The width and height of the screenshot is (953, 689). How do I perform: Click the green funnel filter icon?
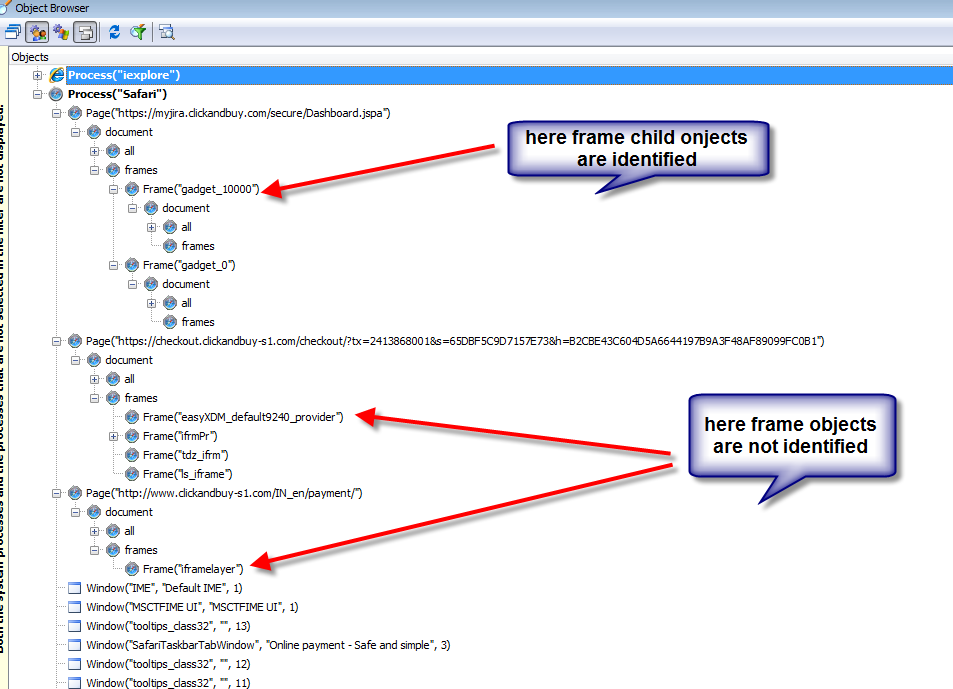(138, 32)
